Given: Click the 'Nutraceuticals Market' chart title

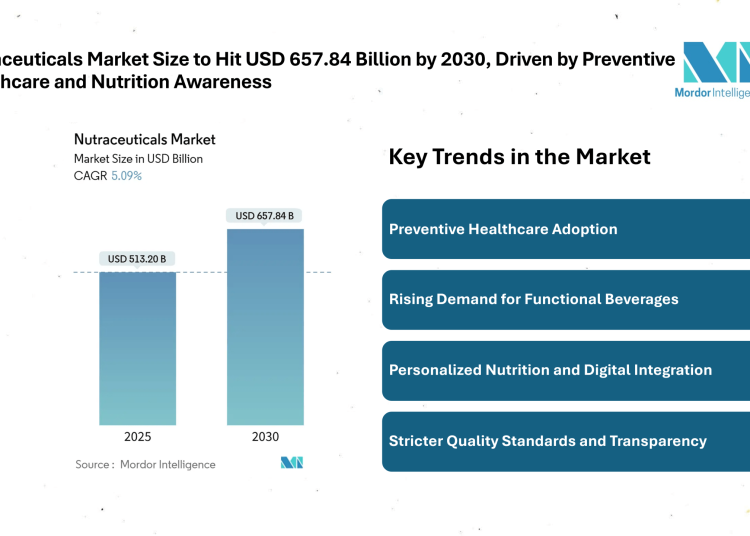Looking at the screenshot, I should point(145,140).
